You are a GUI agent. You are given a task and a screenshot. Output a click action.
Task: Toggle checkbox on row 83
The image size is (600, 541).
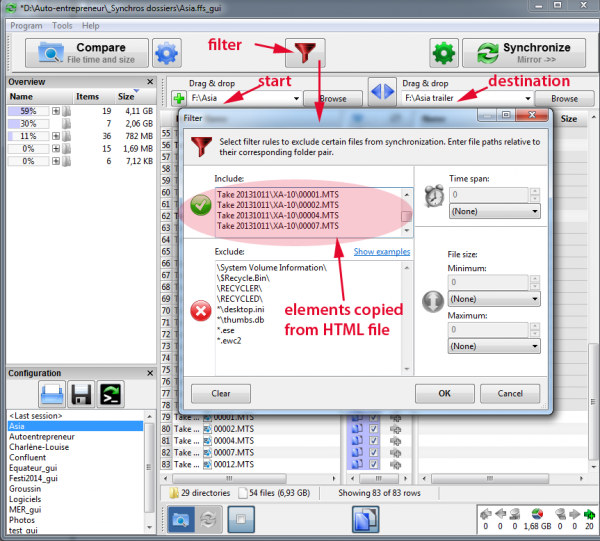click(373, 464)
